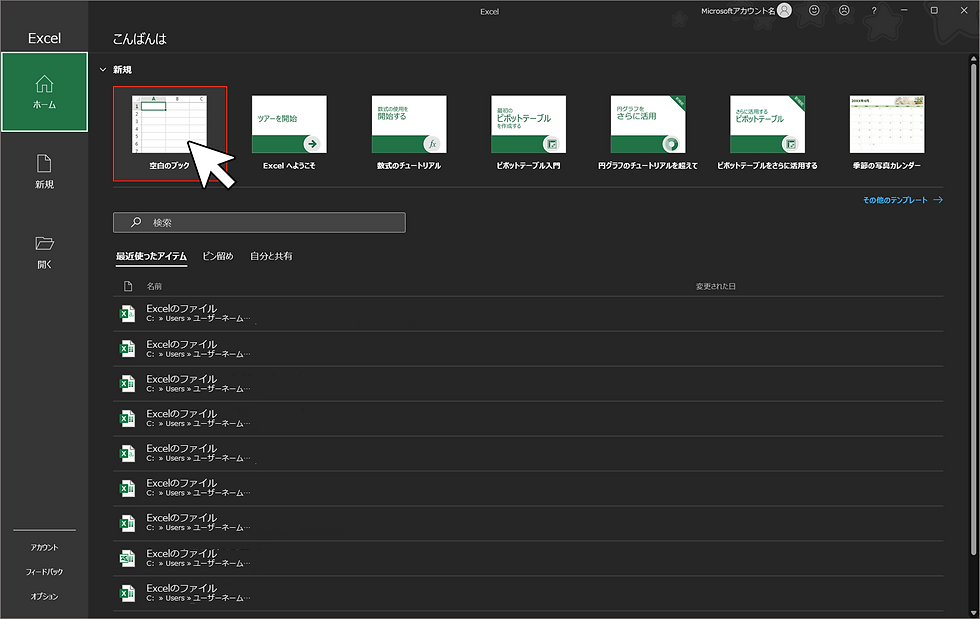The height and width of the screenshot is (619, 980).
Task: Open the 開く folder page in sidebar
Action: (44, 252)
